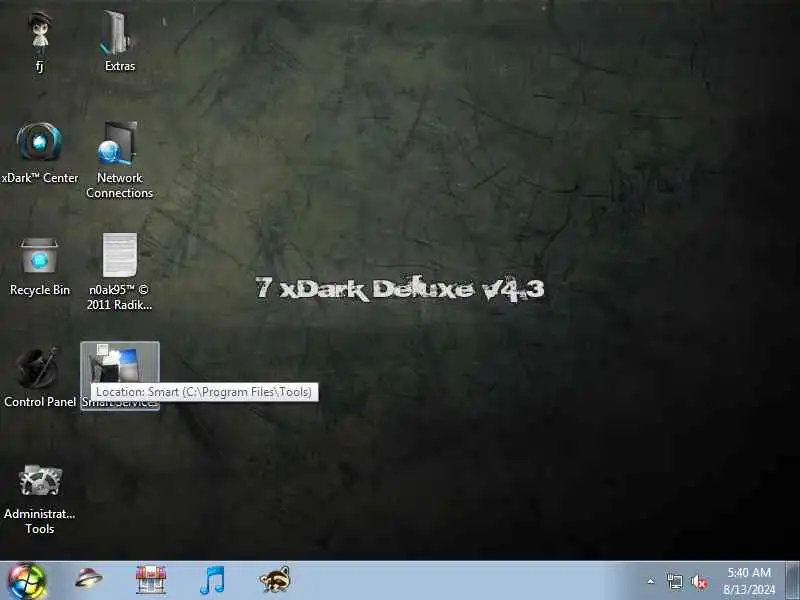
Task: Show hidden system tray icons
Action: click(651, 581)
